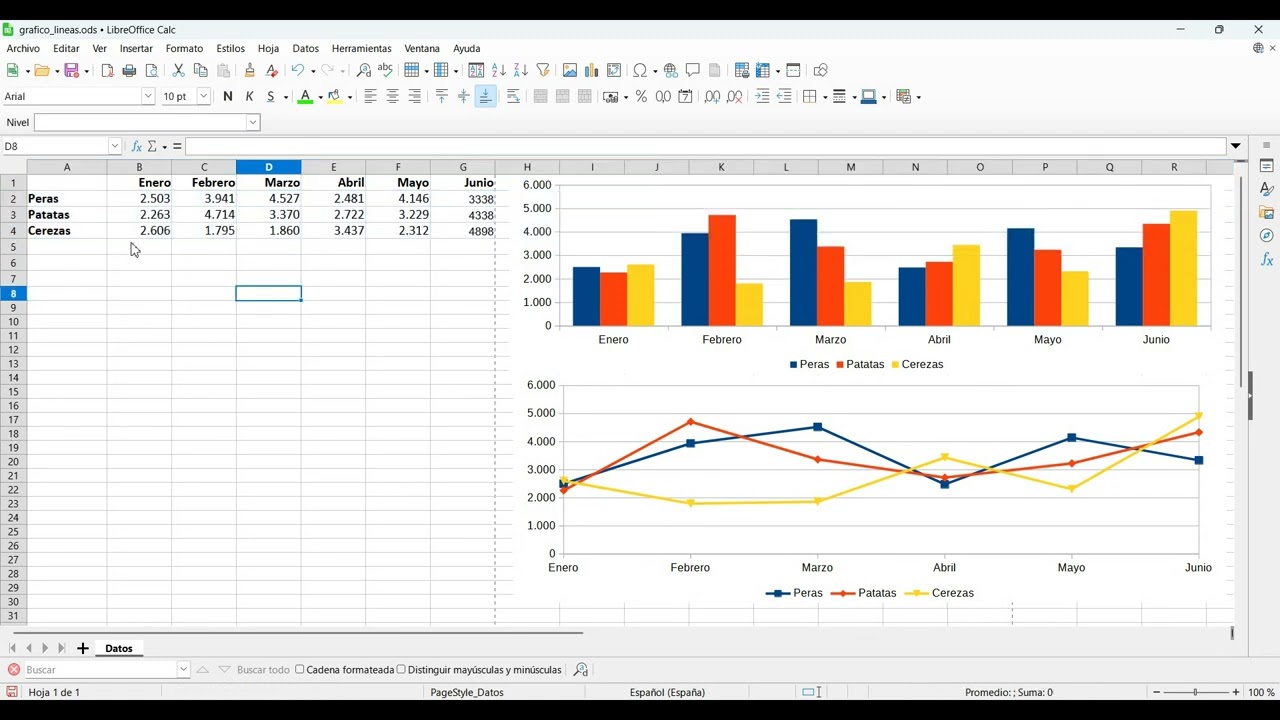Viewport: 1280px width, 720px height.
Task: Cut the selection with the scissors icon
Action: (x=178, y=70)
